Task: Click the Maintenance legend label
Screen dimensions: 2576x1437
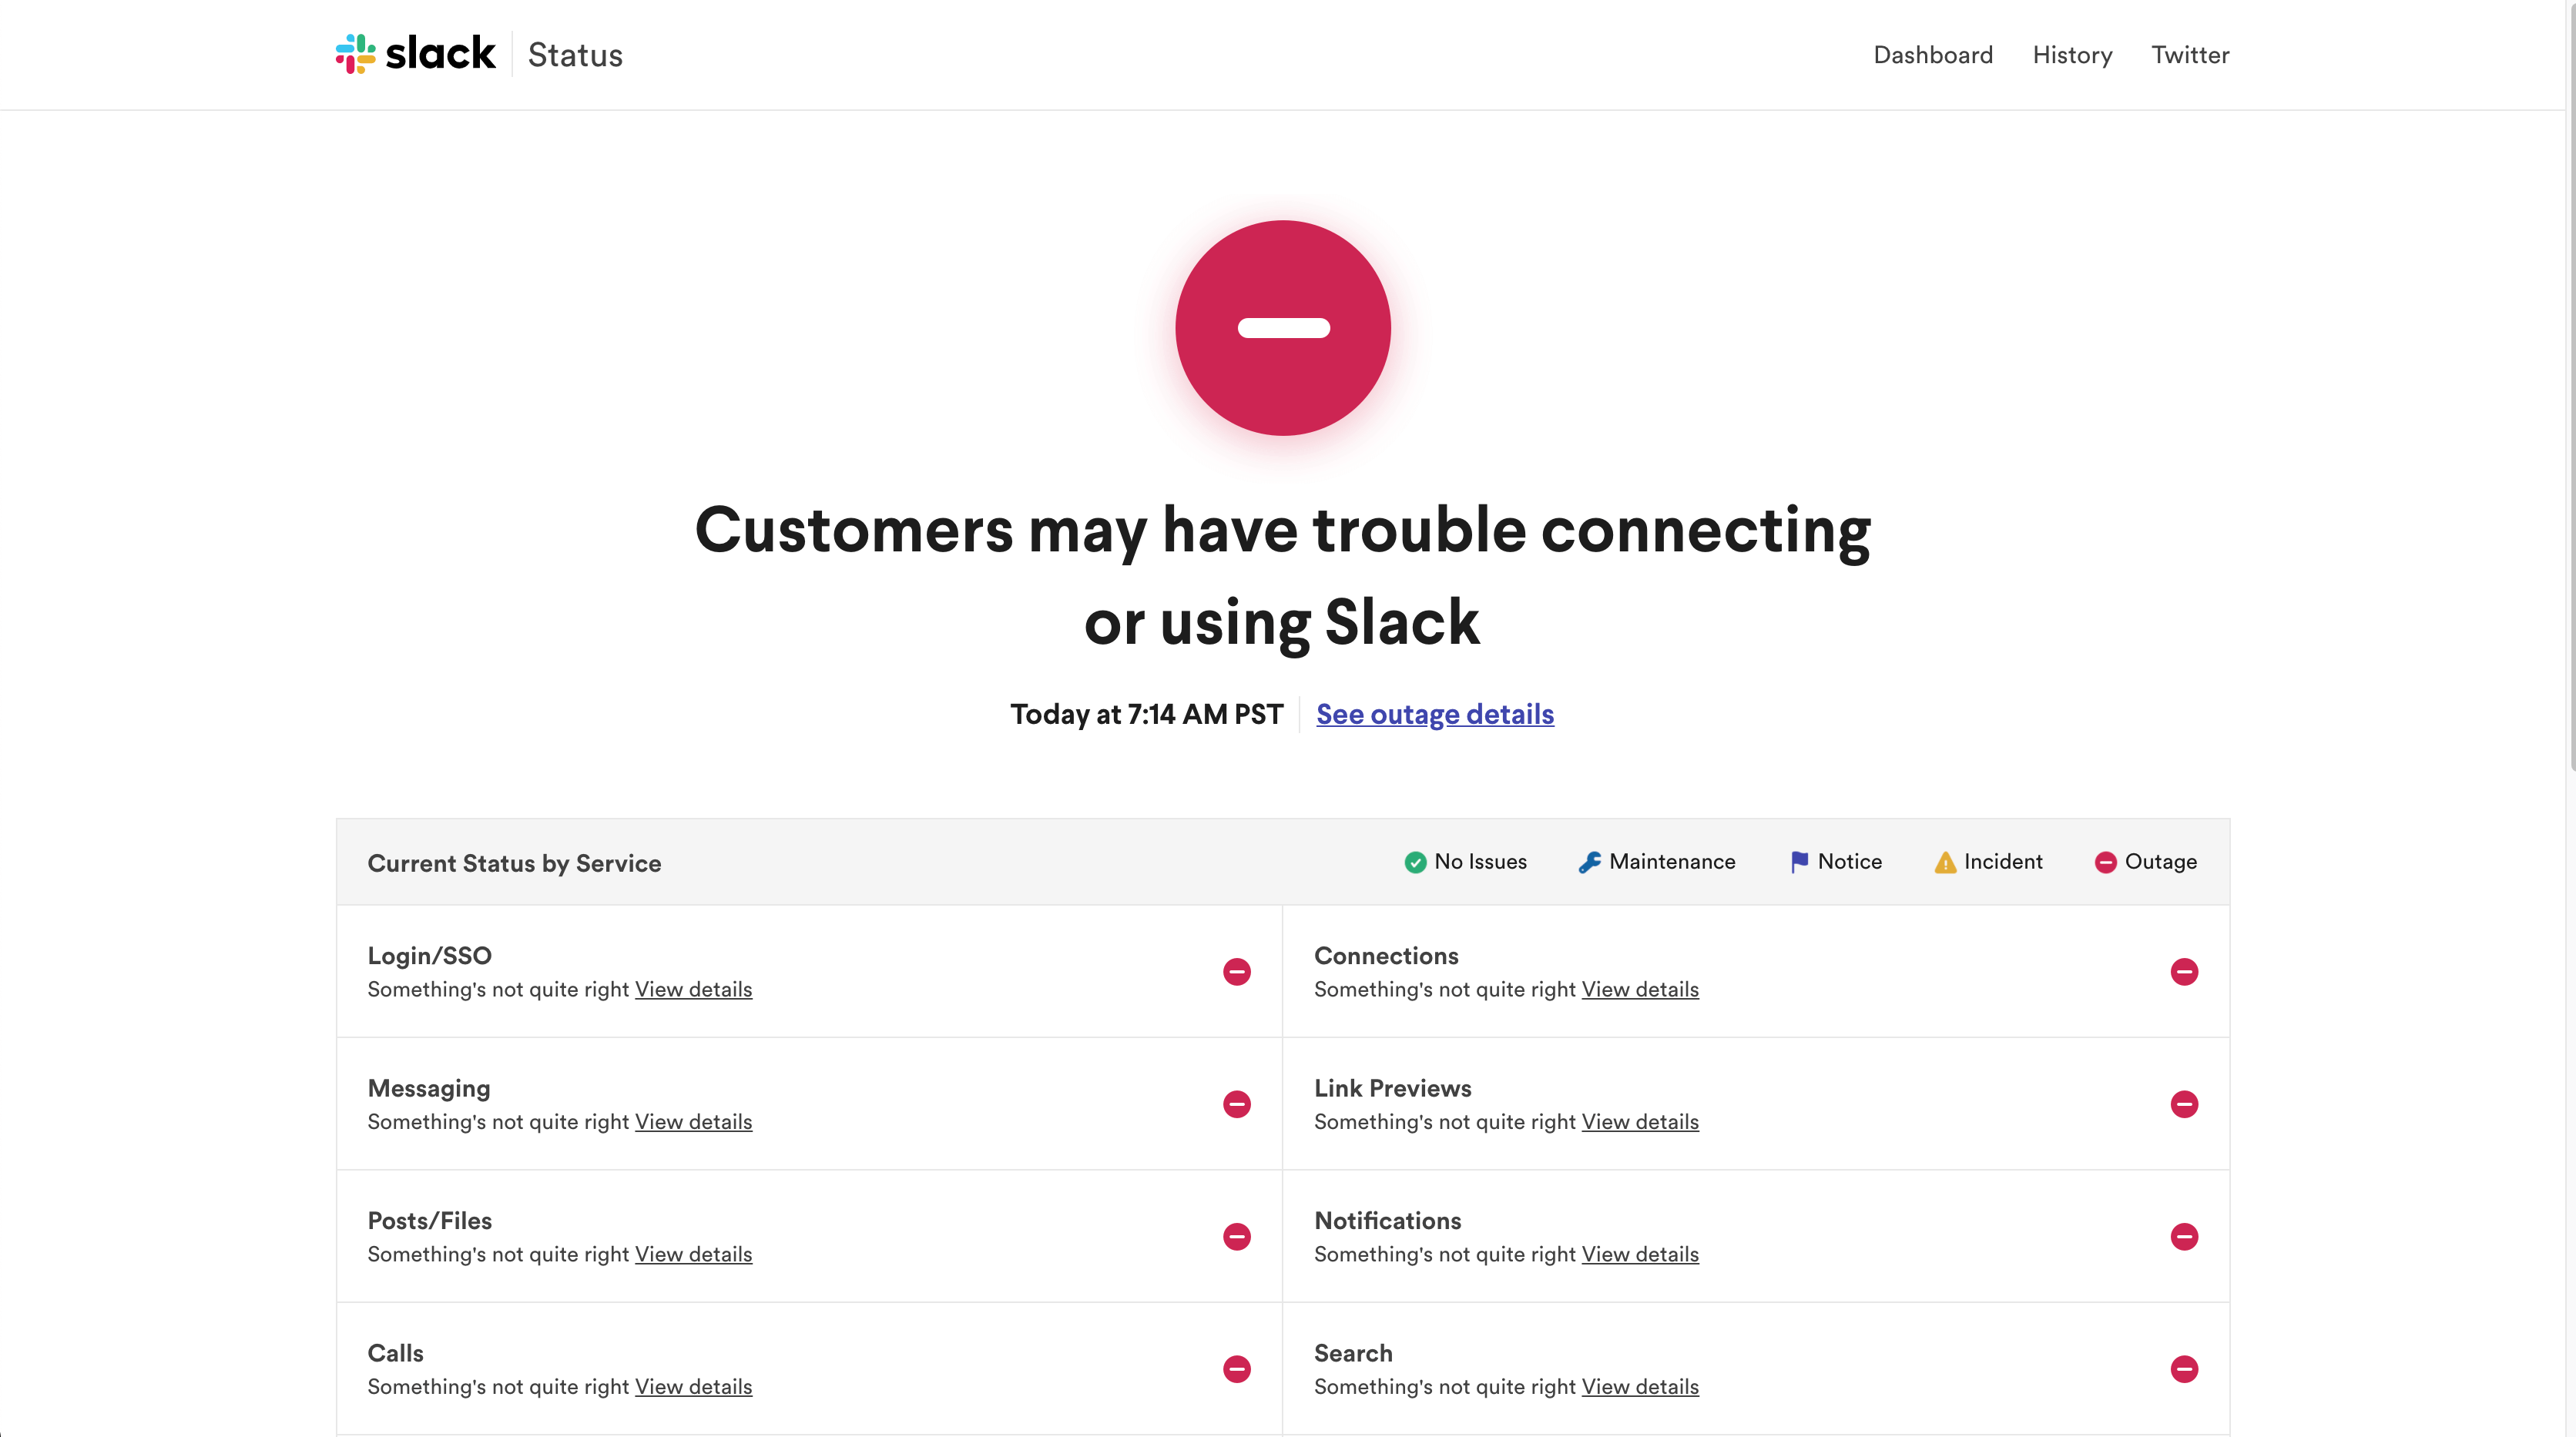Action: click(x=1672, y=862)
